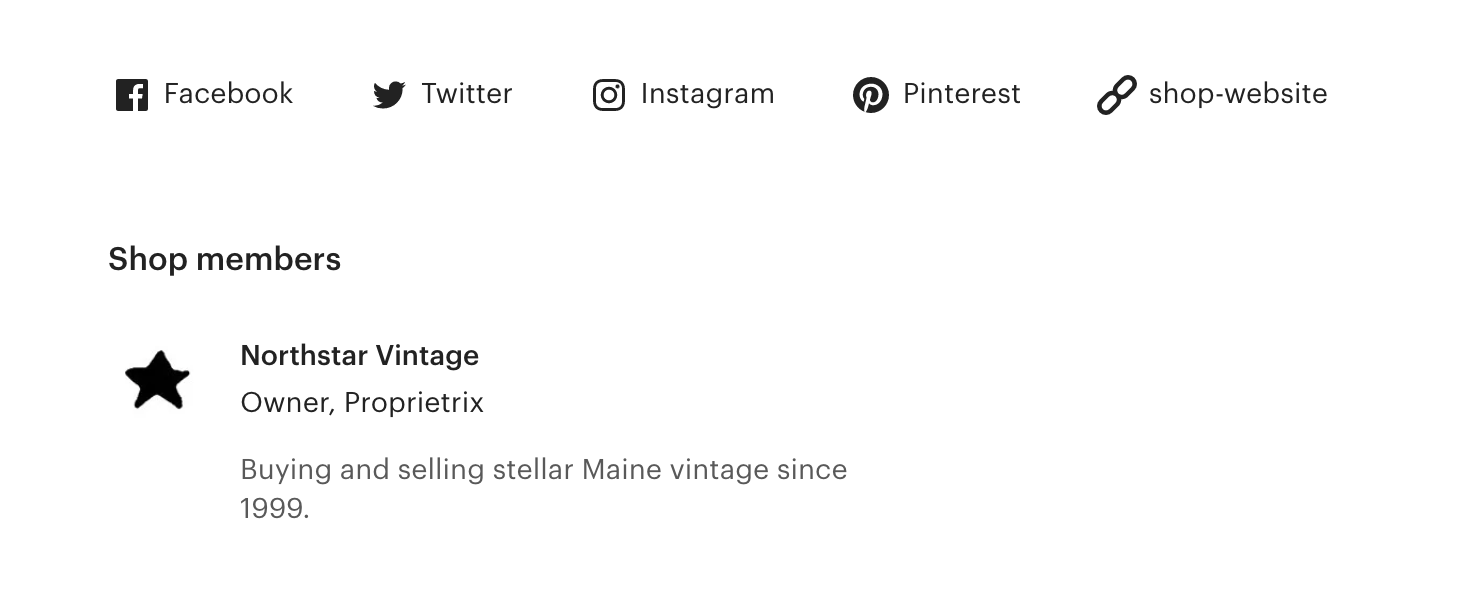
Task: Click the bio line starting with Buying
Action: [x=543, y=469]
